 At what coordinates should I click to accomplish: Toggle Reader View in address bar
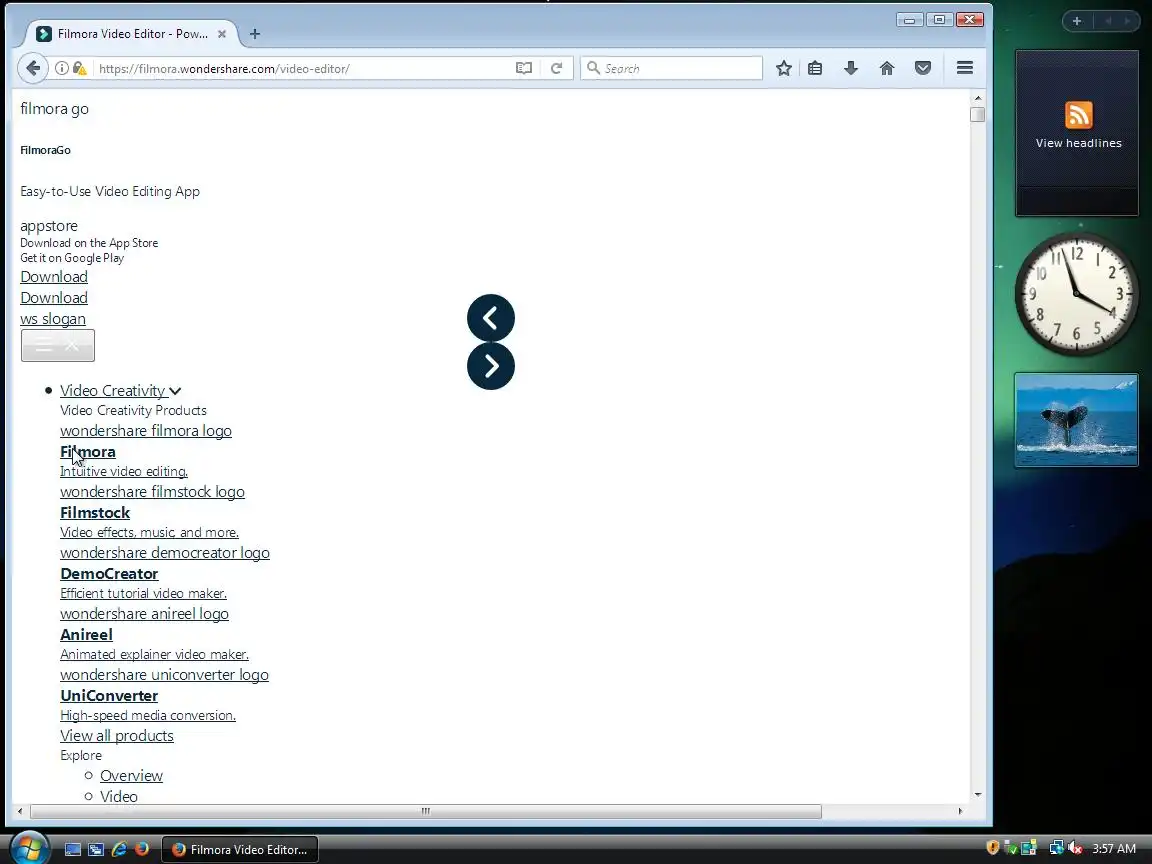[524, 68]
